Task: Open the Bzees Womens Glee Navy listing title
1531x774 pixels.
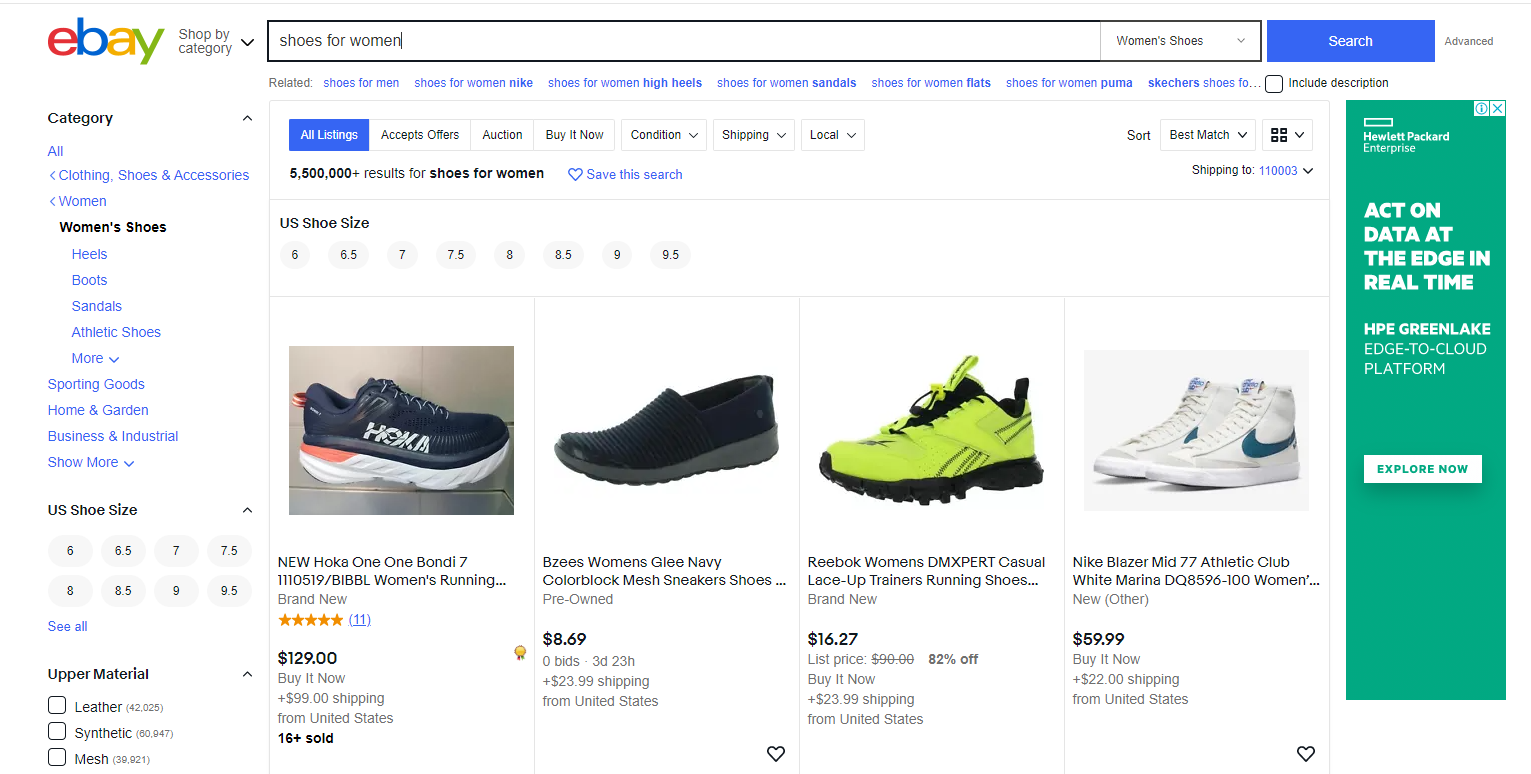Action: pyautogui.click(x=664, y=571)
